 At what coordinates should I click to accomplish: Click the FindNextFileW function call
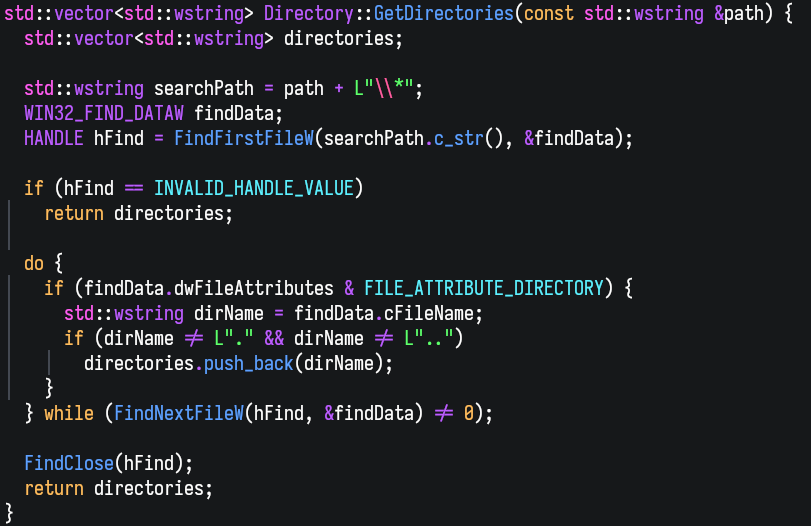[x=178, y=413]
